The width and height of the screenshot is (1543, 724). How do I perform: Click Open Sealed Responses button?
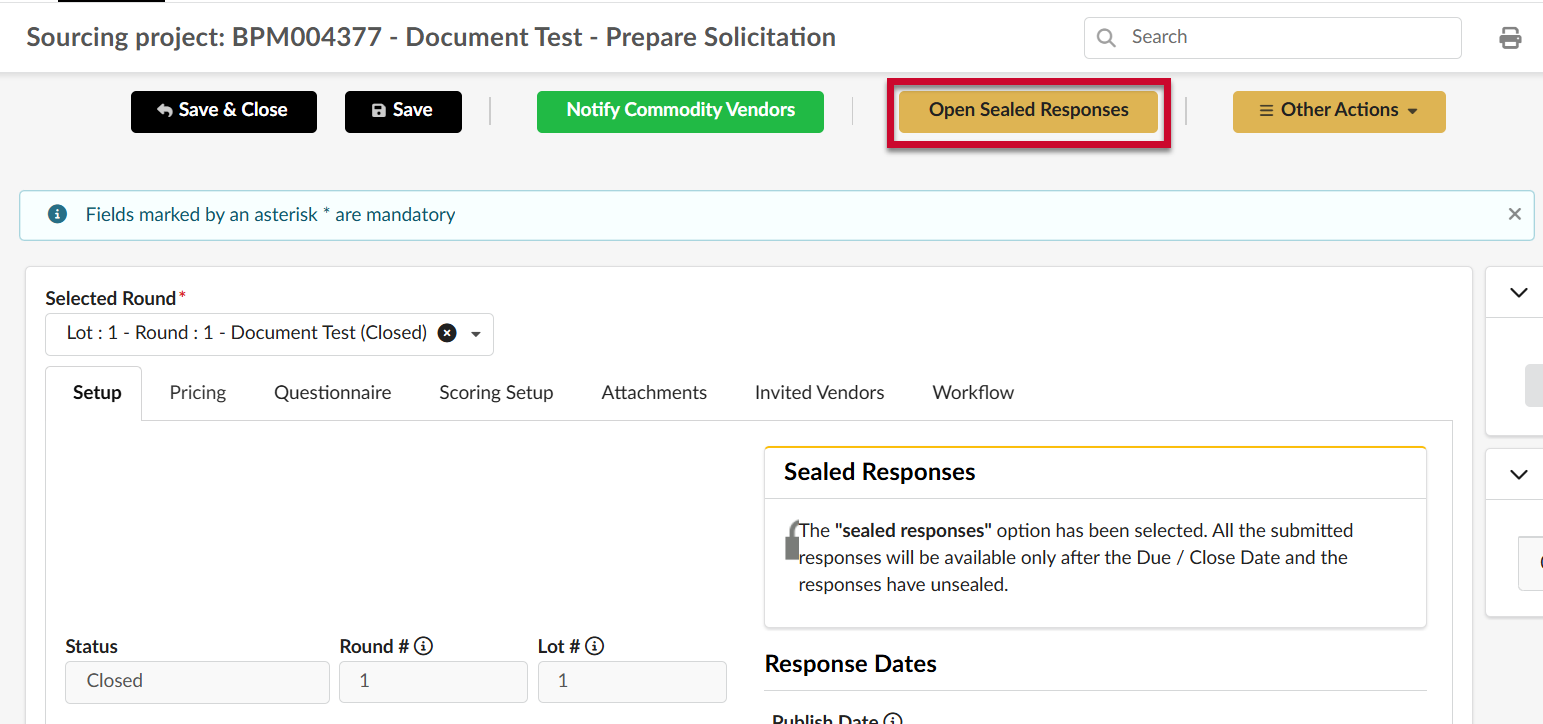click(x=1028, y=111)
